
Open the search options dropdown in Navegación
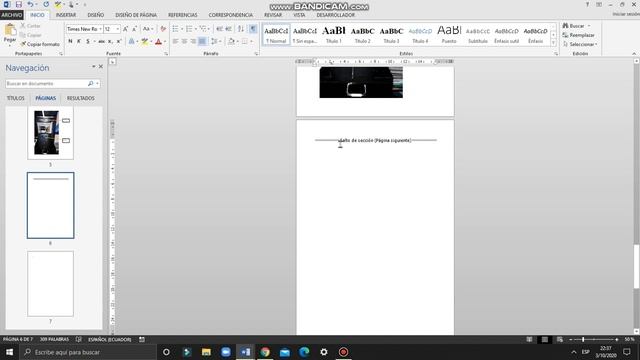[97, 84]
